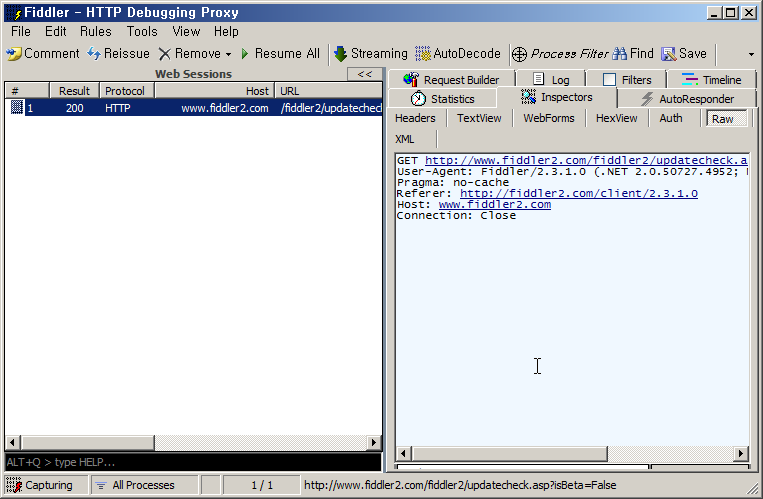Image resolution: width=763 pixels, height=499 pixels.
Task: Click the 200 result cell
Action: click(74, 108)
